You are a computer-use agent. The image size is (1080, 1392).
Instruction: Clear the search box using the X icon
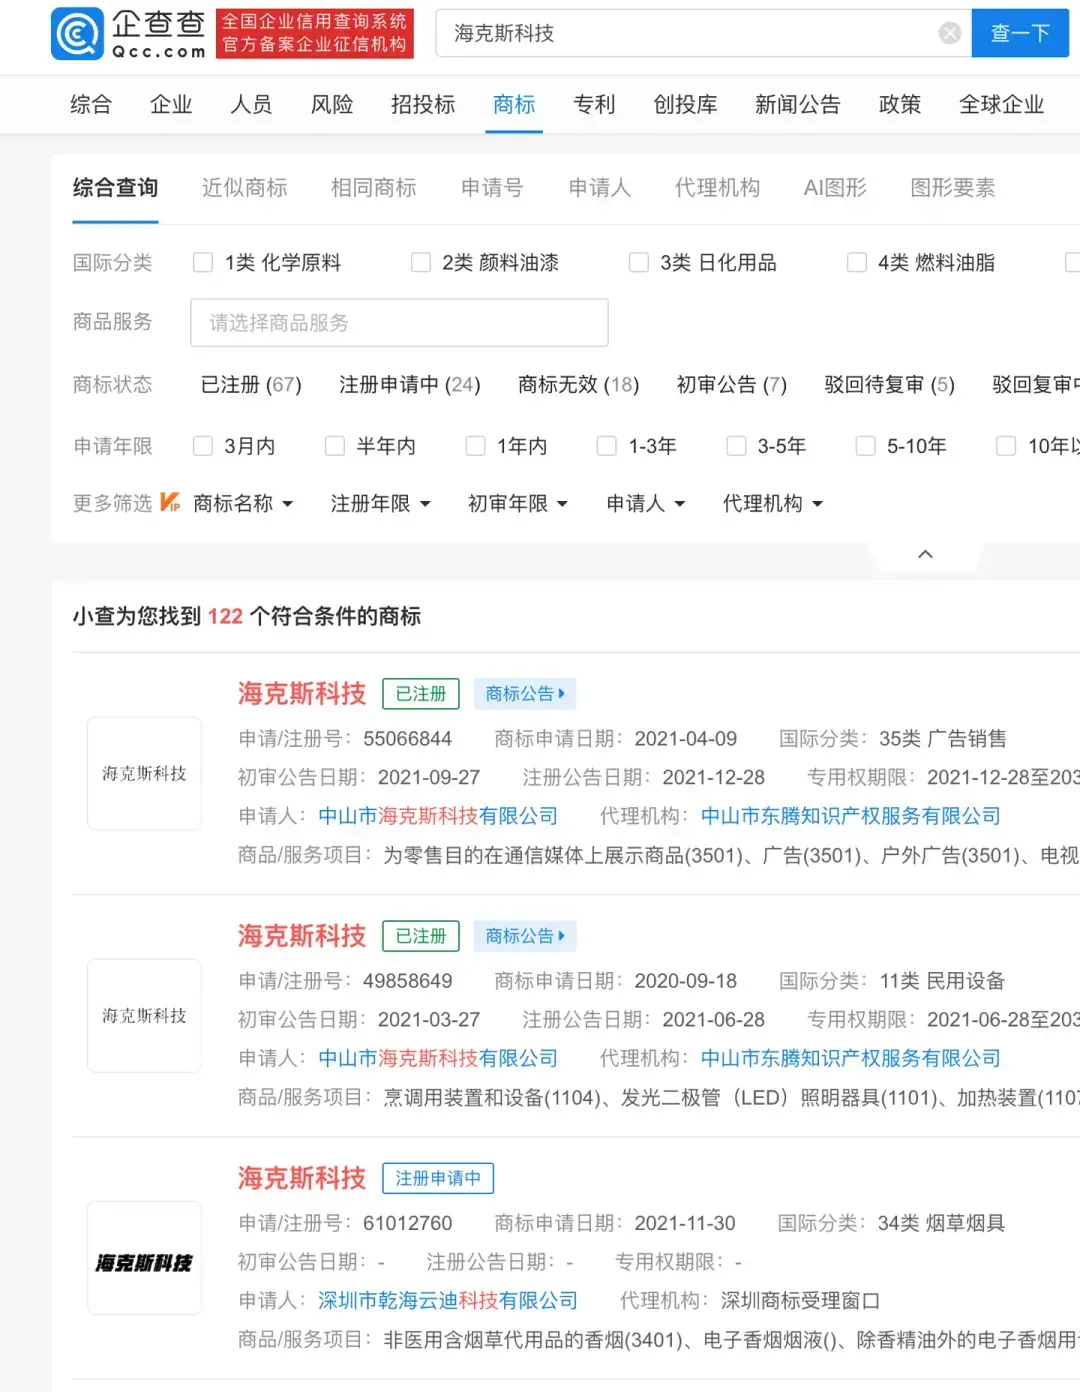click(948, 33)
